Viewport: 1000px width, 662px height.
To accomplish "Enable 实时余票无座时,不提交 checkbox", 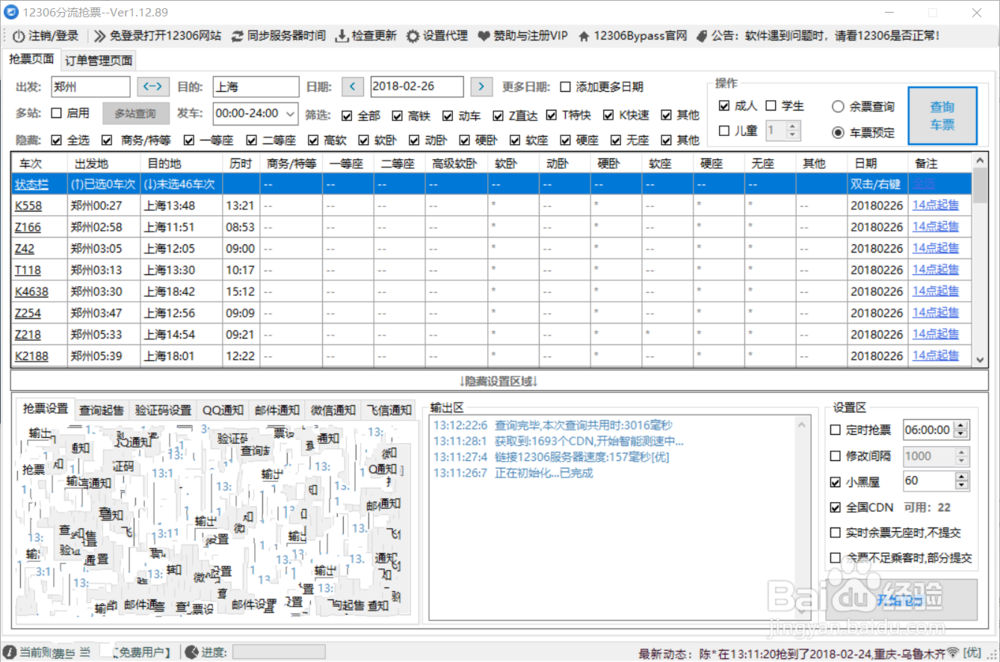I will click(835, 533).
